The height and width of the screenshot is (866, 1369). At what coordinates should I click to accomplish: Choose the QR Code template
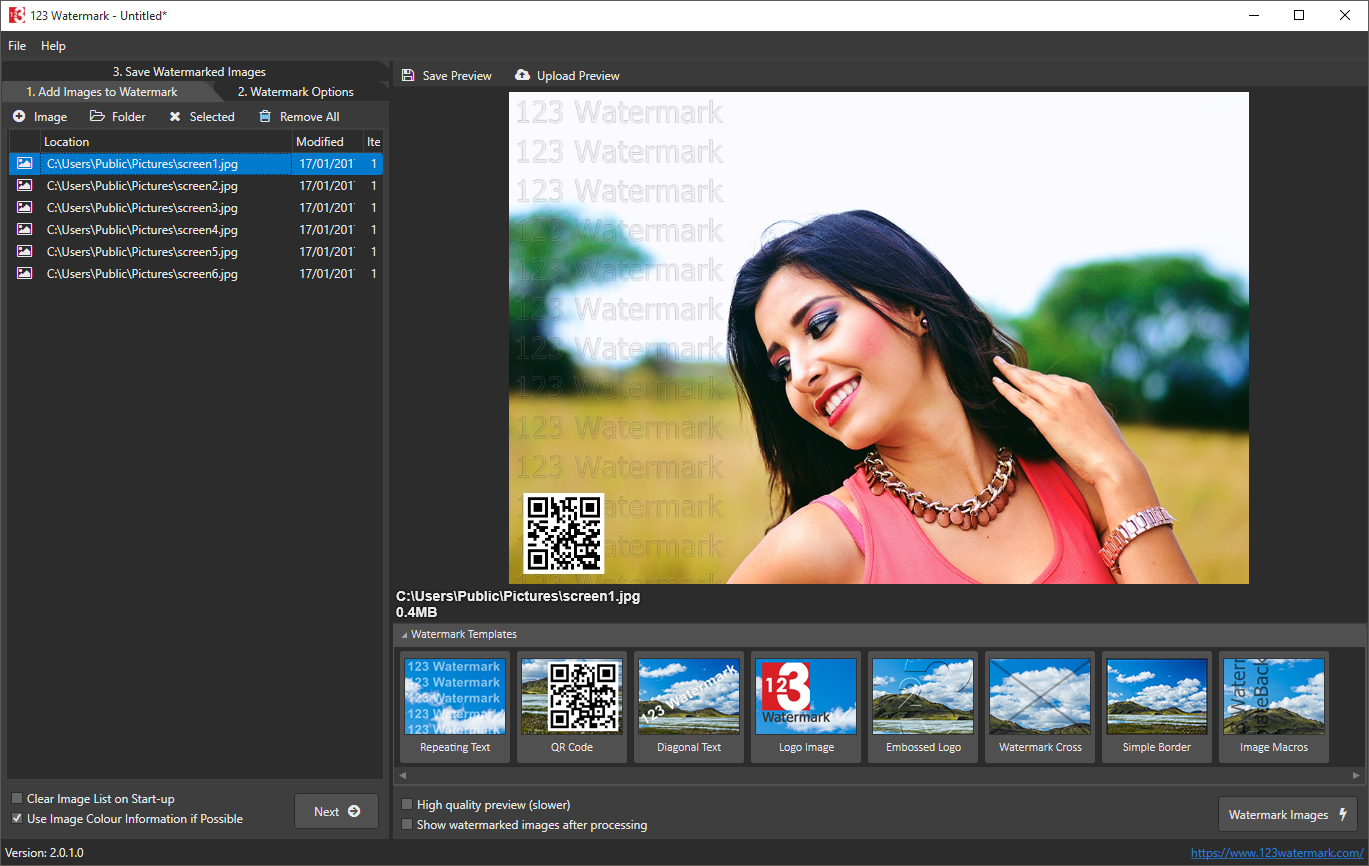[x=572, y=707]
